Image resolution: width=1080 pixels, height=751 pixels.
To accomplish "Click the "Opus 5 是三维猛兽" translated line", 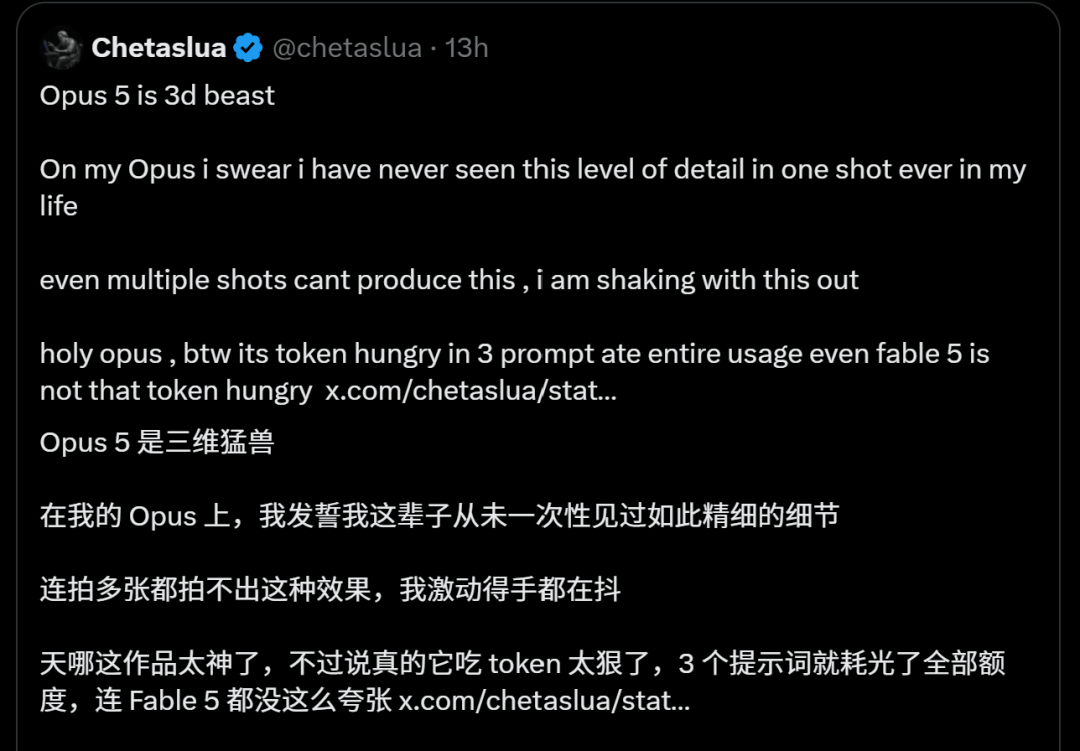I will (x=157, y=442).
